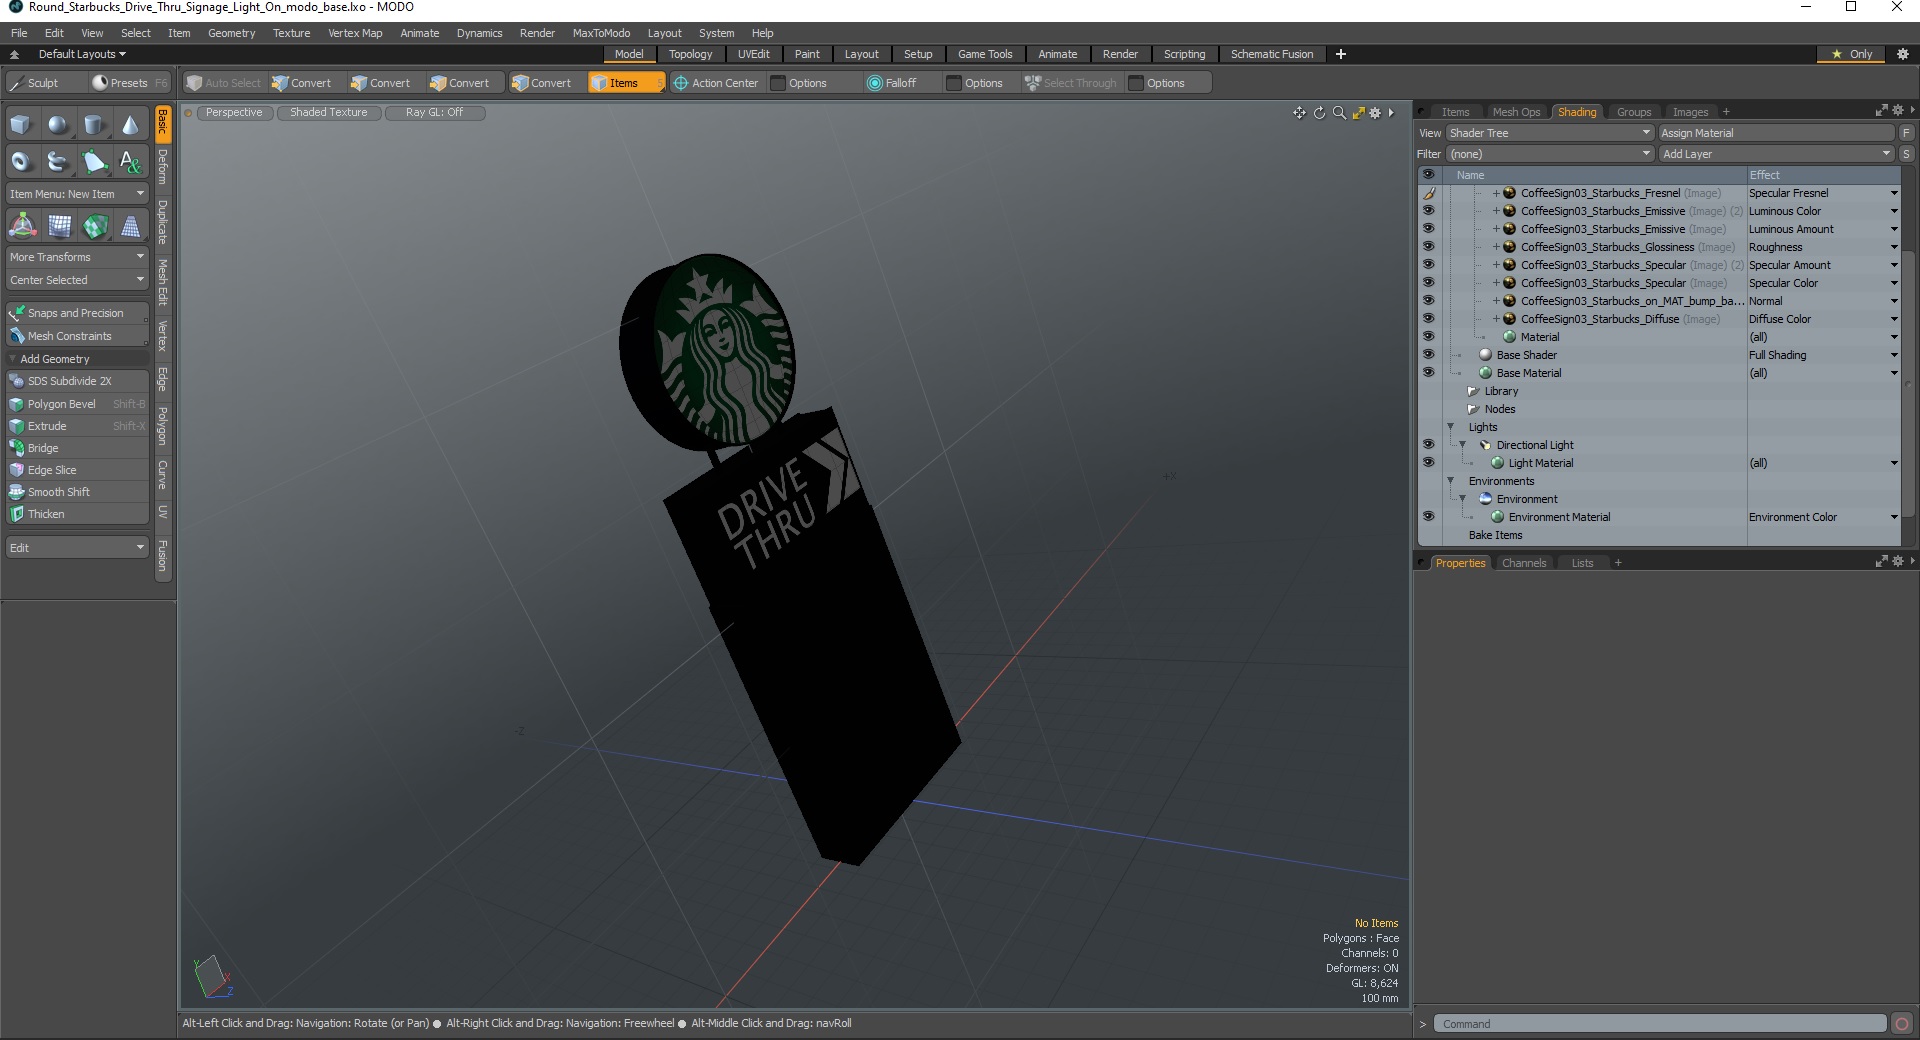Click the Edge Slice tool
The image size is (1920, 1040).
pos(77,470)
